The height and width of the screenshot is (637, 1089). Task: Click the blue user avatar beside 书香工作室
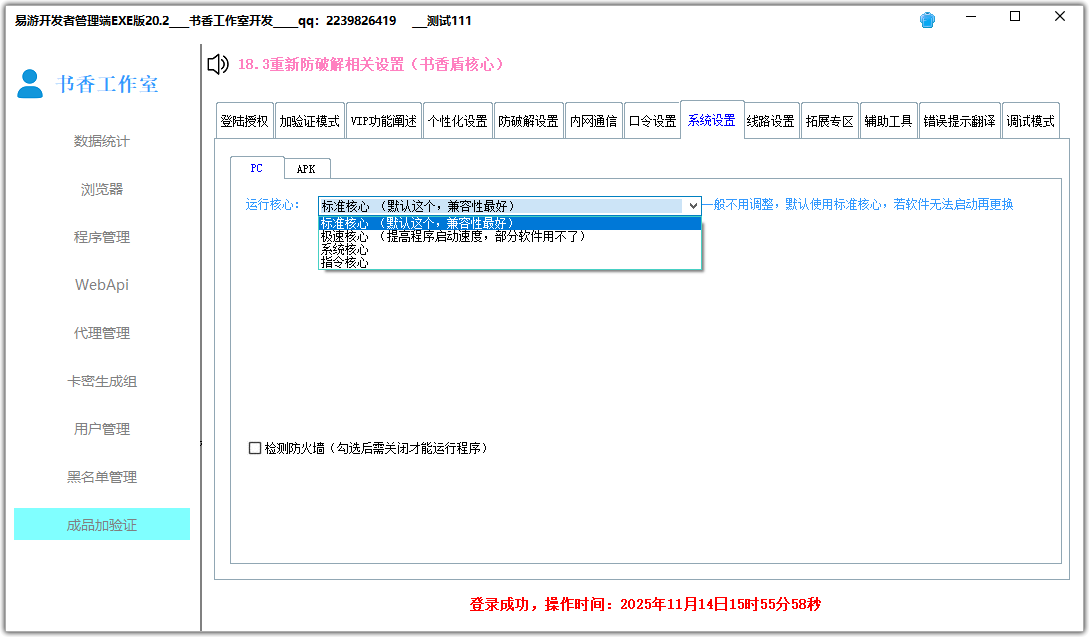28,85
